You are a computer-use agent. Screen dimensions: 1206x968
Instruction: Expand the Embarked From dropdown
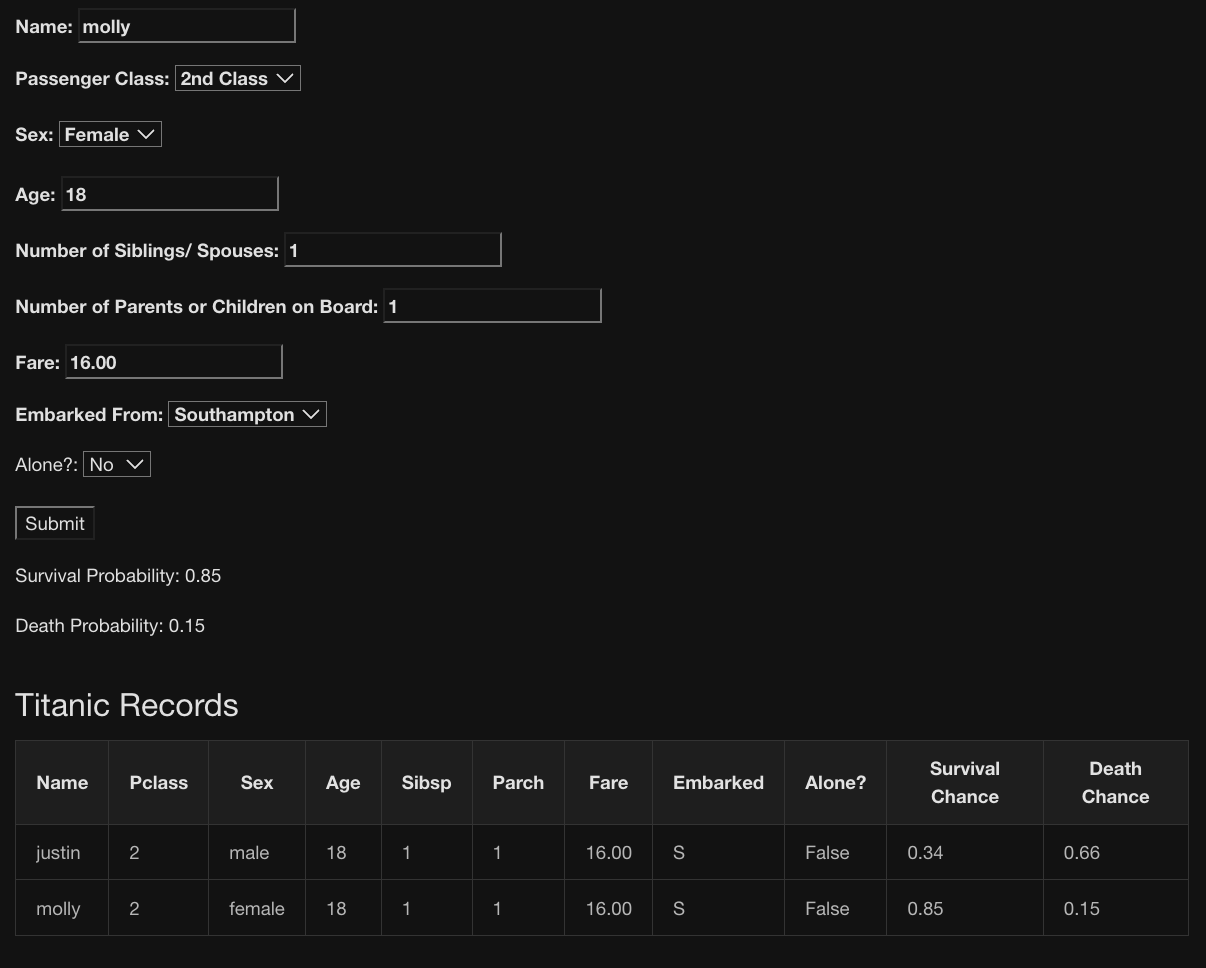(x=247, y=414)
